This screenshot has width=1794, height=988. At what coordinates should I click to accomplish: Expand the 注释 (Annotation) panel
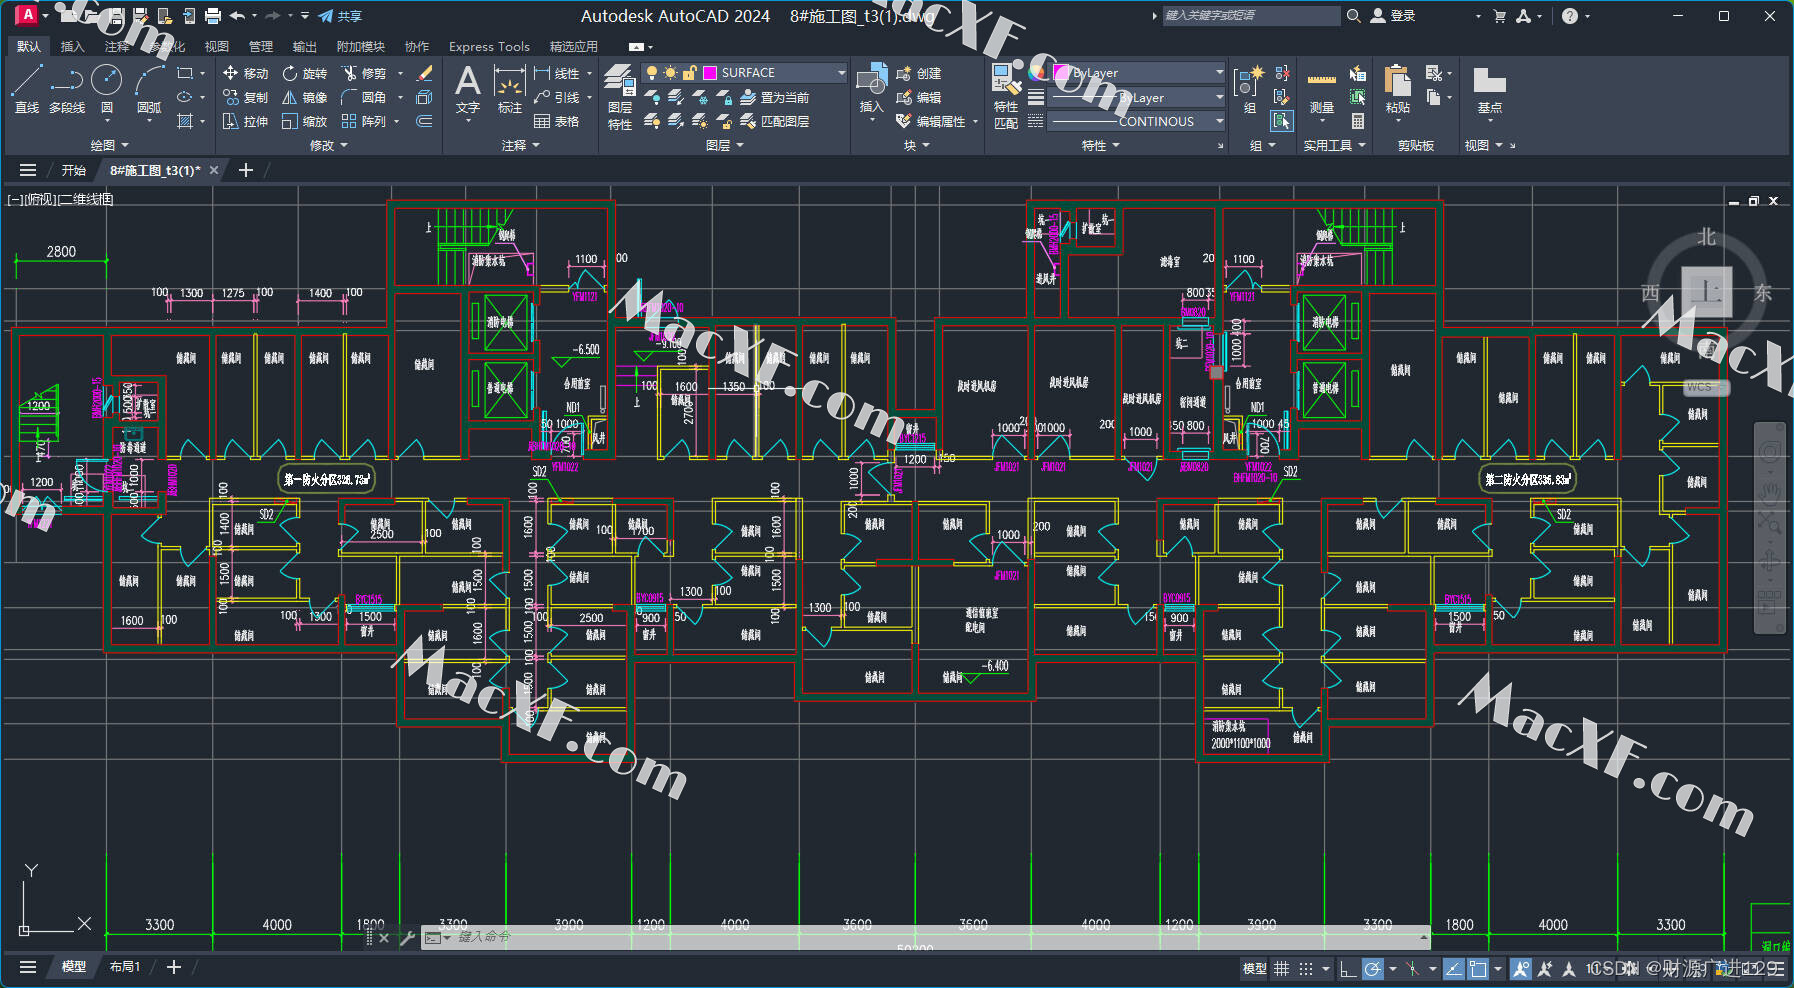pyautogui.click(x=520, y=146)
